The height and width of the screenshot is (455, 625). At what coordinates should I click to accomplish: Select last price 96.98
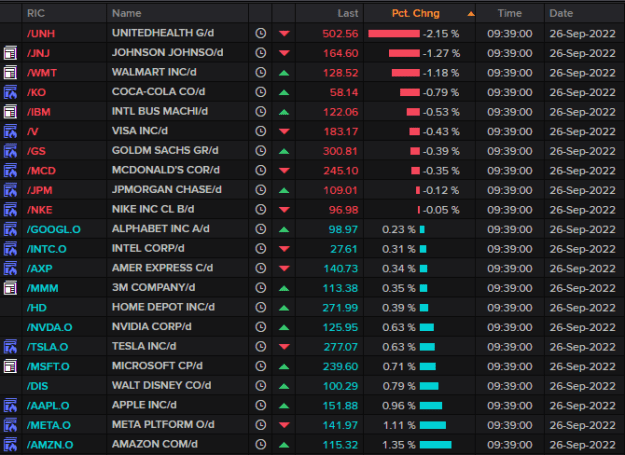[343, 210]
